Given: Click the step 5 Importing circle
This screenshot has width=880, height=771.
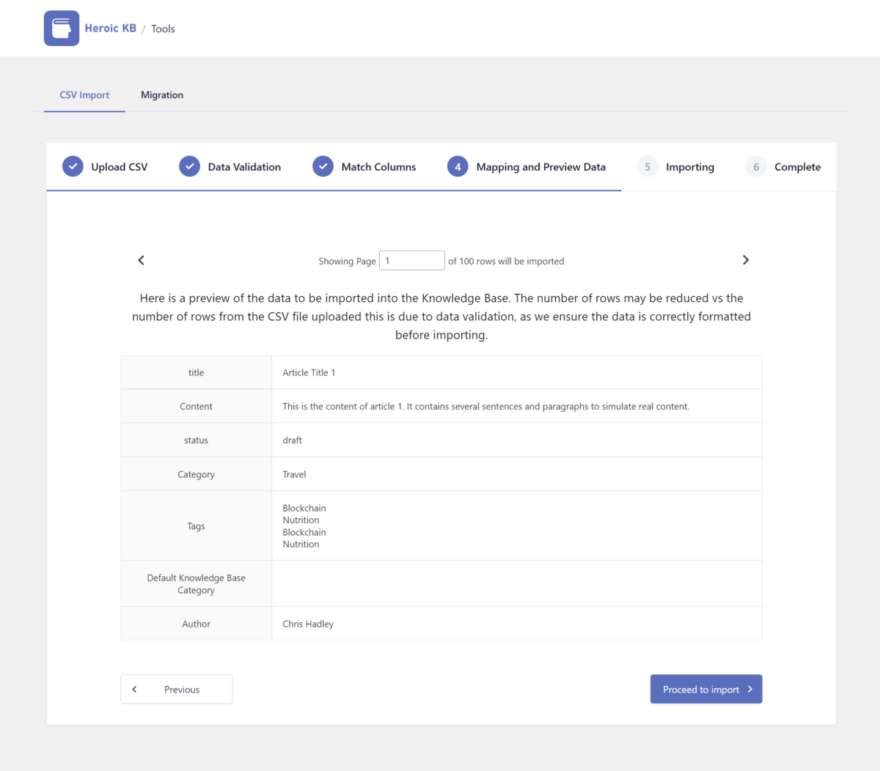Looking at the screenshot, I should point(648,167).
